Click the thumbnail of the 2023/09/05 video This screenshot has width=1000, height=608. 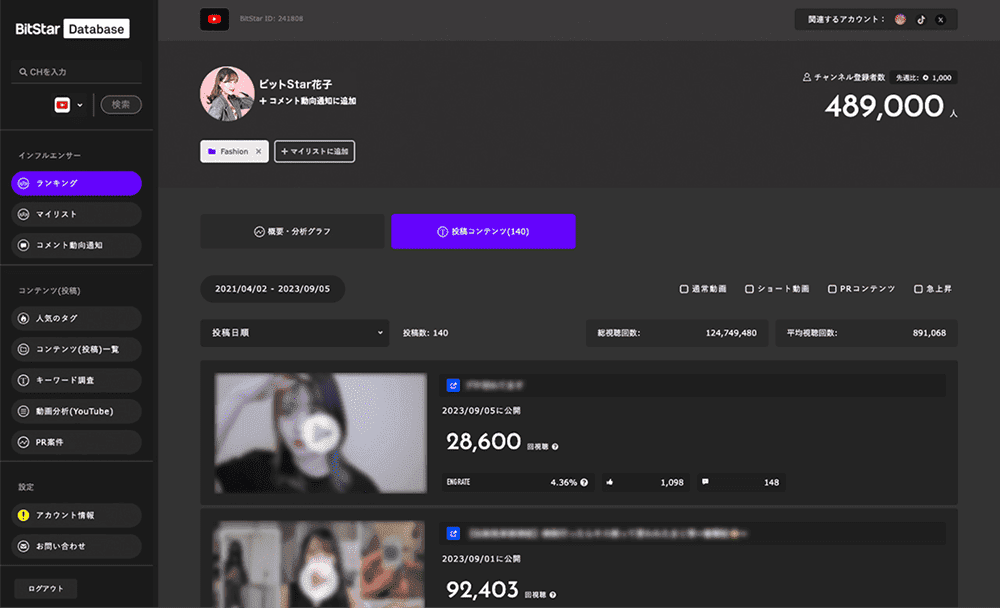(x=320, y=433)
